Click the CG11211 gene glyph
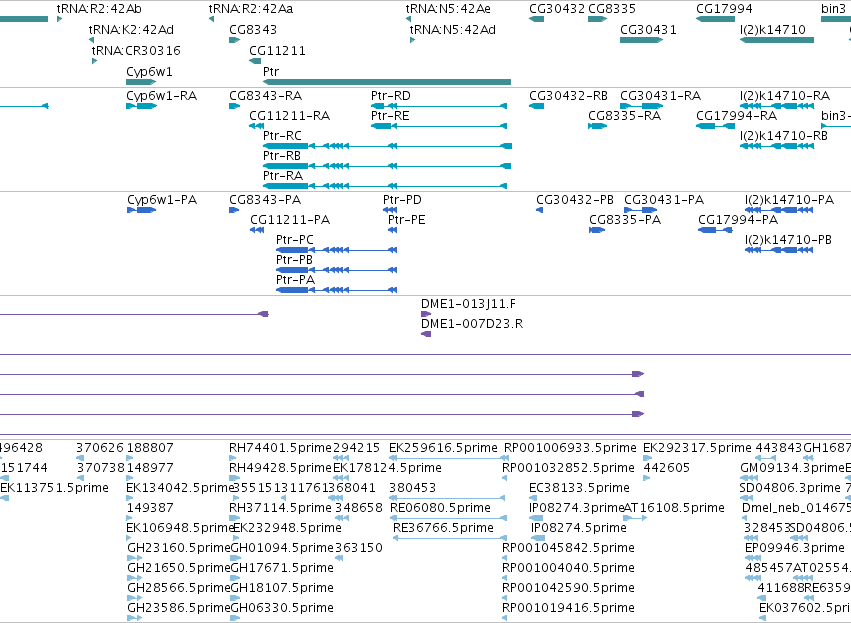Screen dimensions: 851x623 tap(255, 61)
